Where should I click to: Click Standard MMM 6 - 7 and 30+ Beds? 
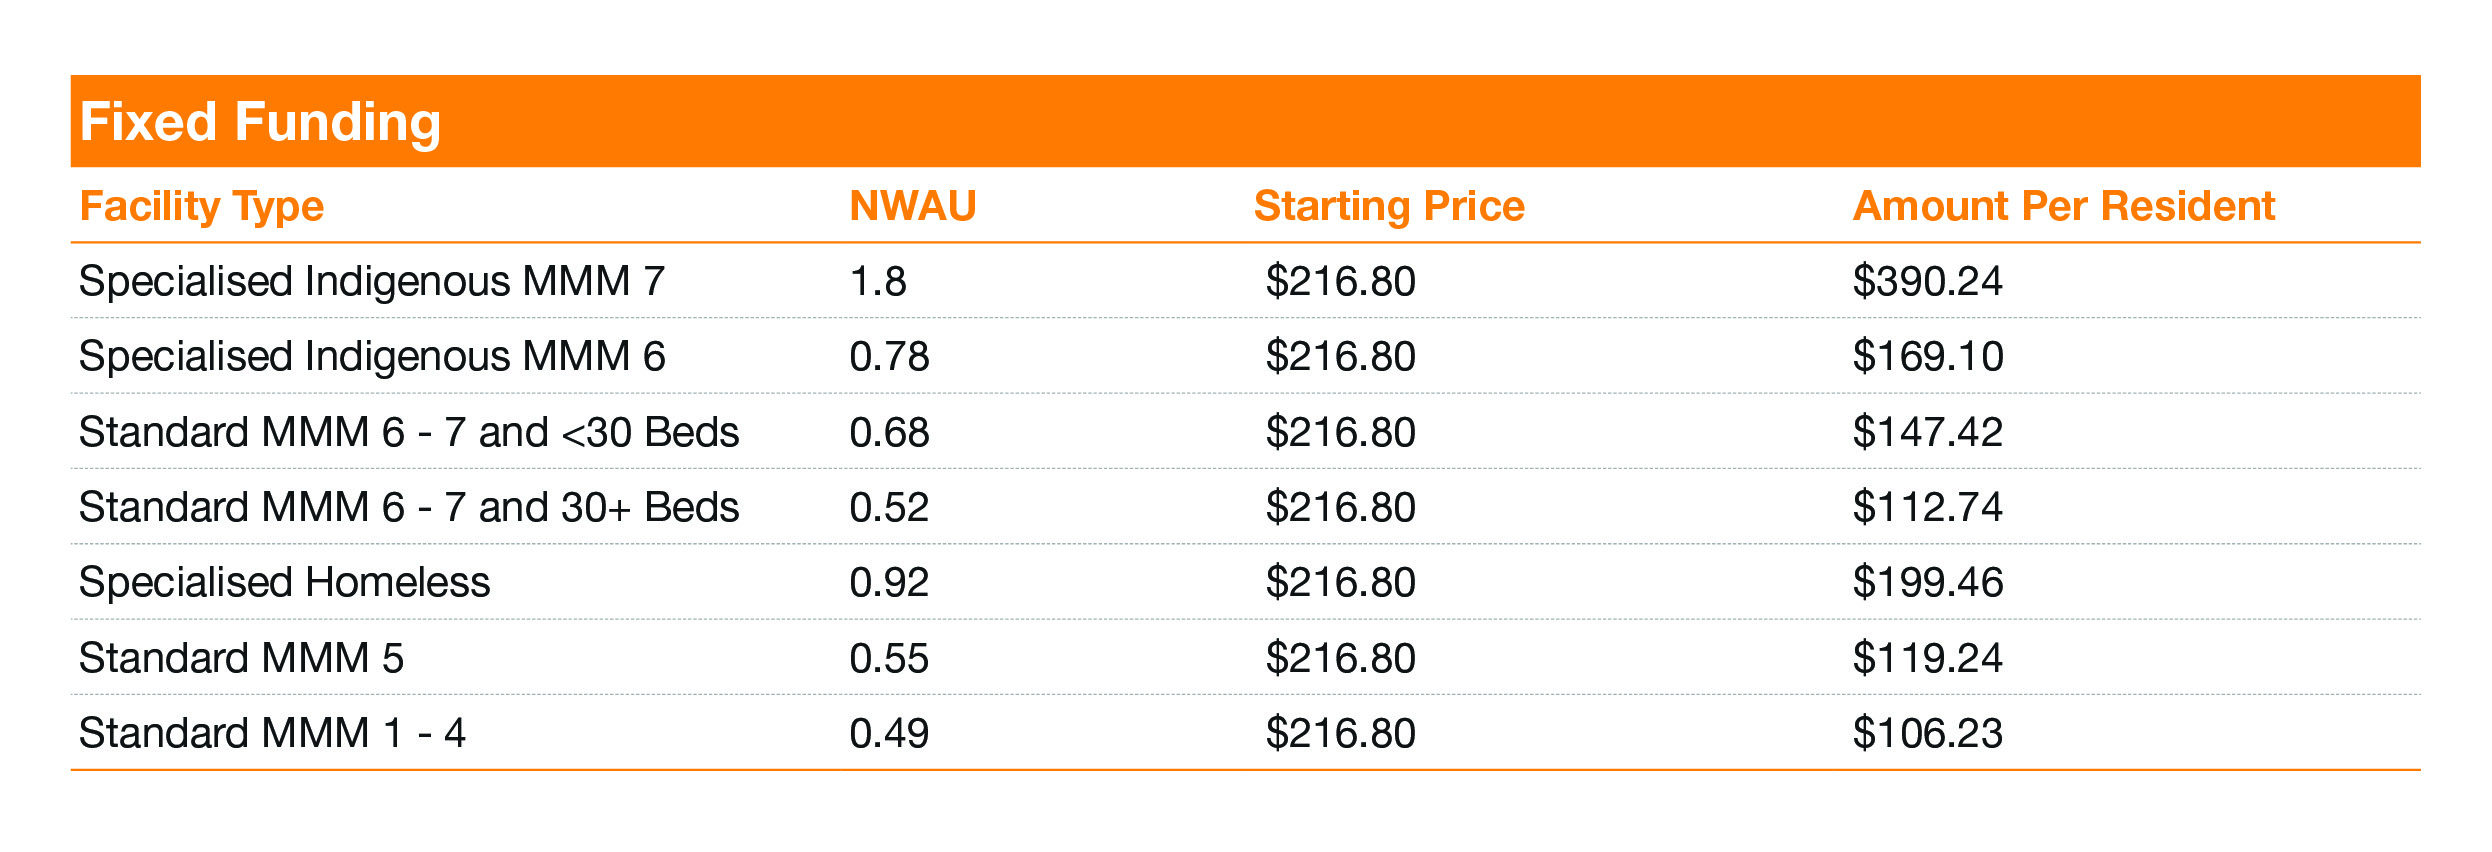[409, 507]
